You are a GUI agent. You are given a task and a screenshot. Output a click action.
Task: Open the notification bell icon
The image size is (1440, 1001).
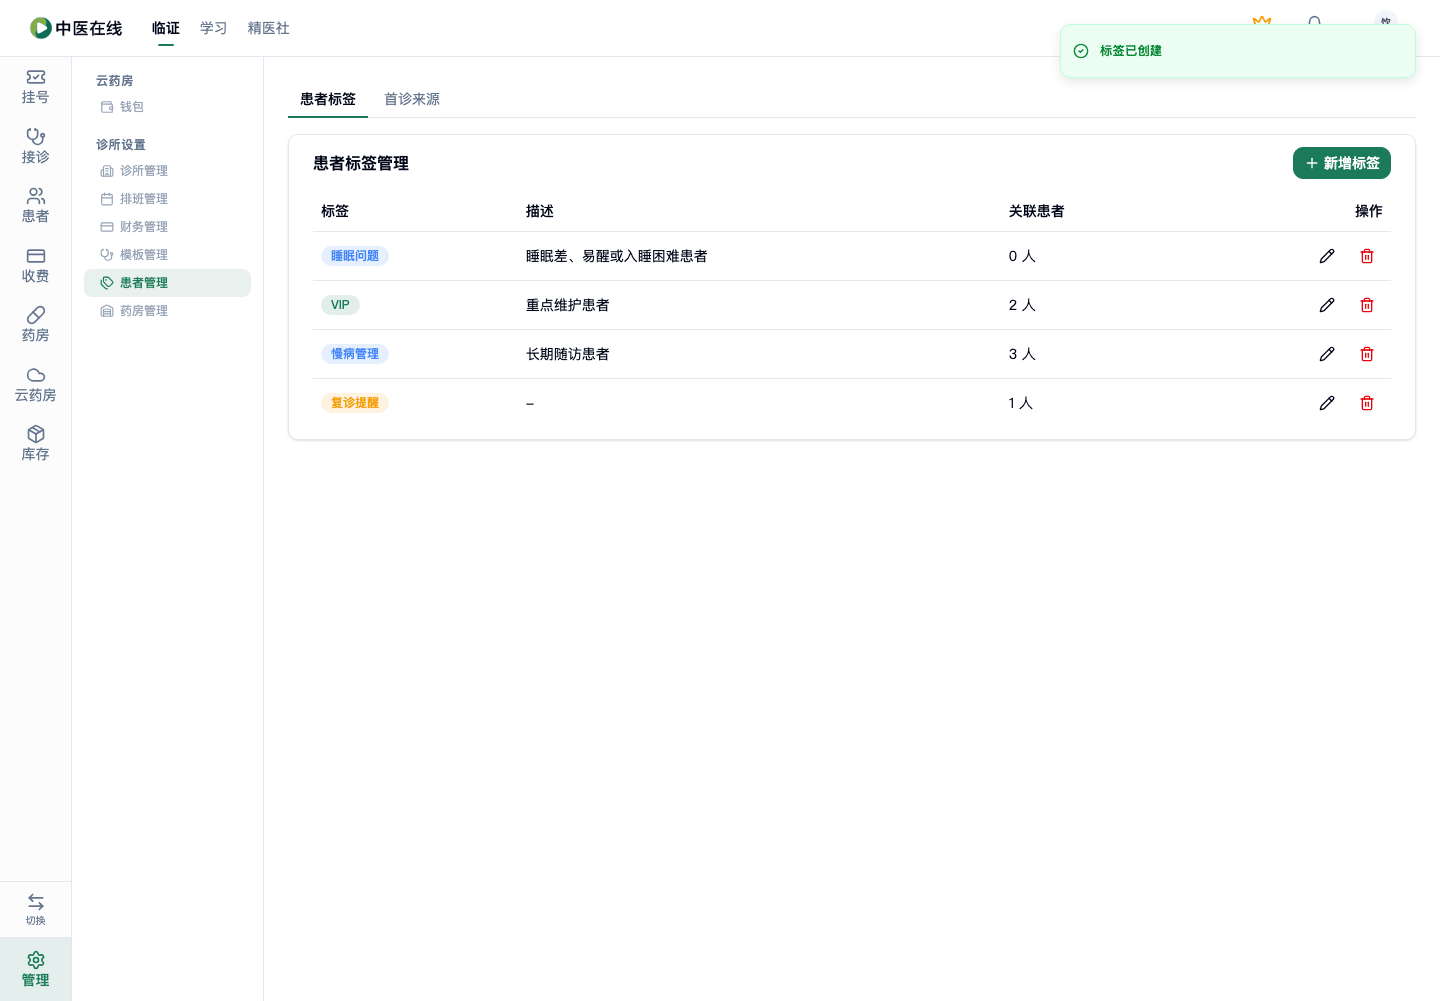coord(1314,20)
